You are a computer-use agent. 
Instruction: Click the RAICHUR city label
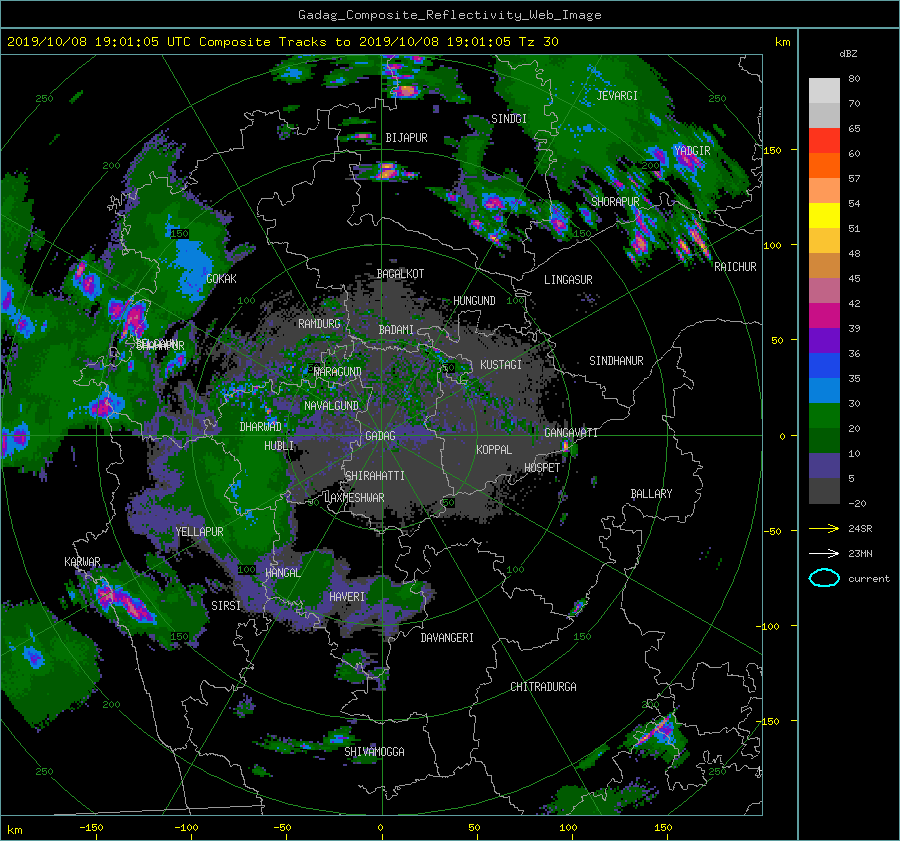(735, 267)
